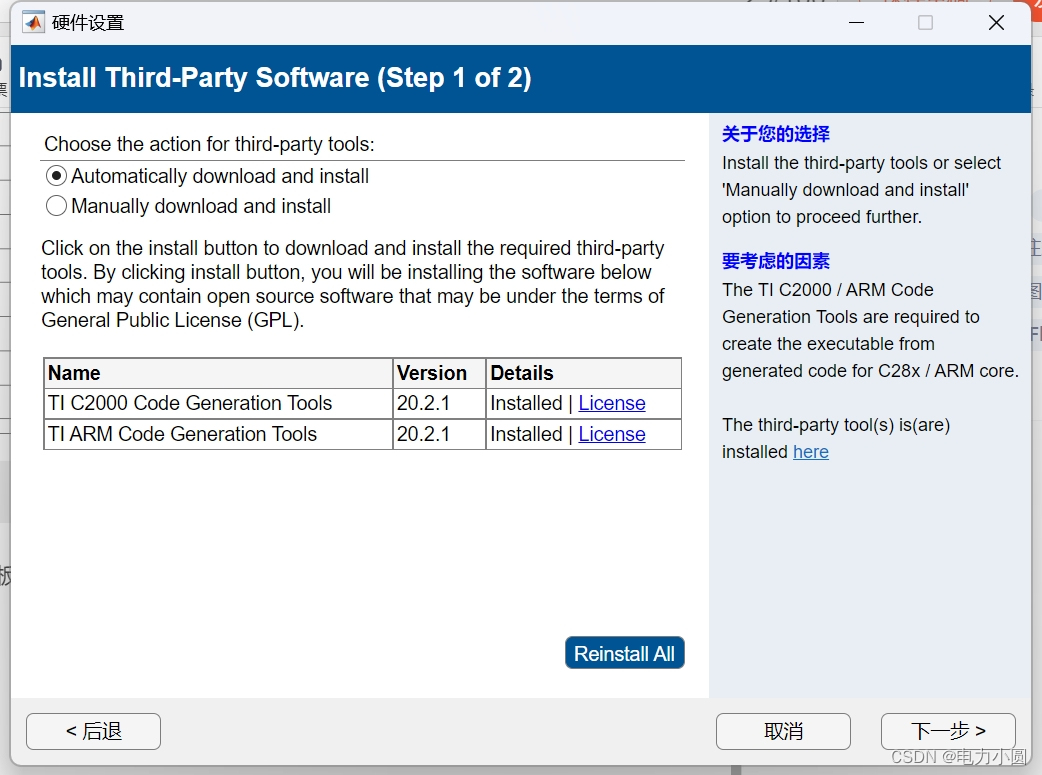Click the Install Third-Party Software step title
The height and width of the screenshot is (775, 1042).
coord(275,78)
